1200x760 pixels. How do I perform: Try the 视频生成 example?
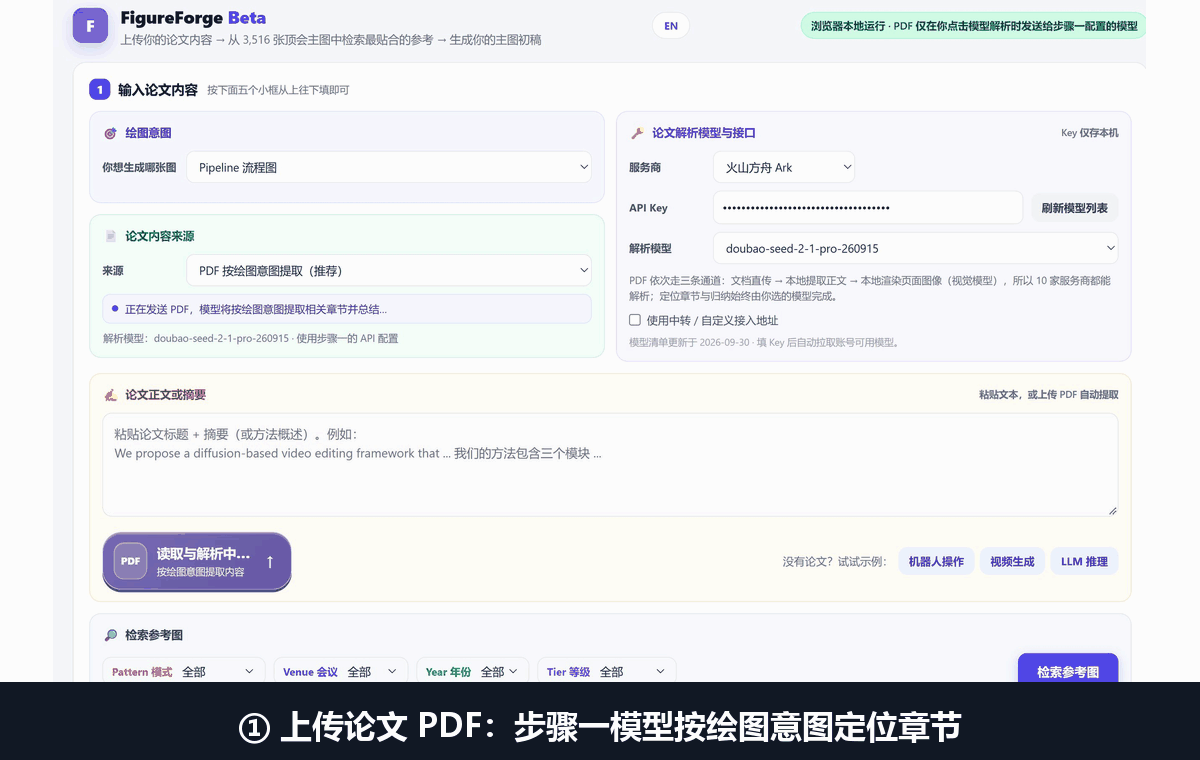(1012, 561)
